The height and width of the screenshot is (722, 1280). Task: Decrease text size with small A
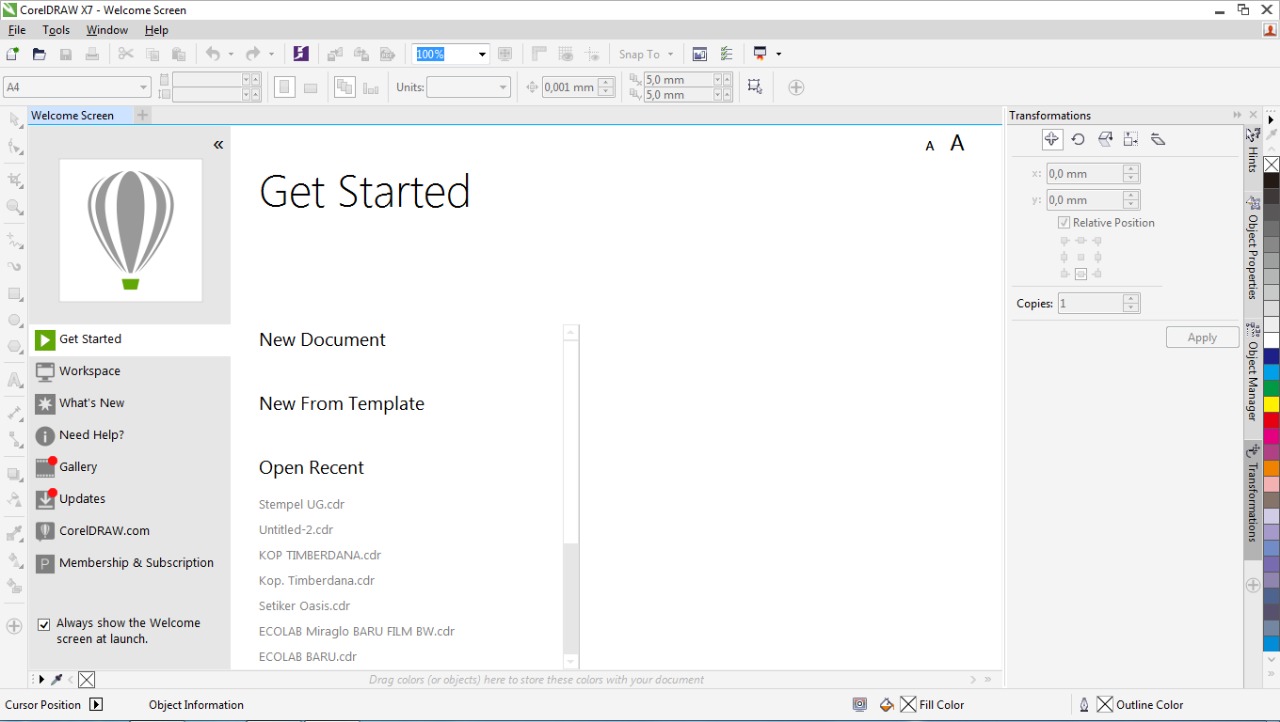click(x=930, y=146)
